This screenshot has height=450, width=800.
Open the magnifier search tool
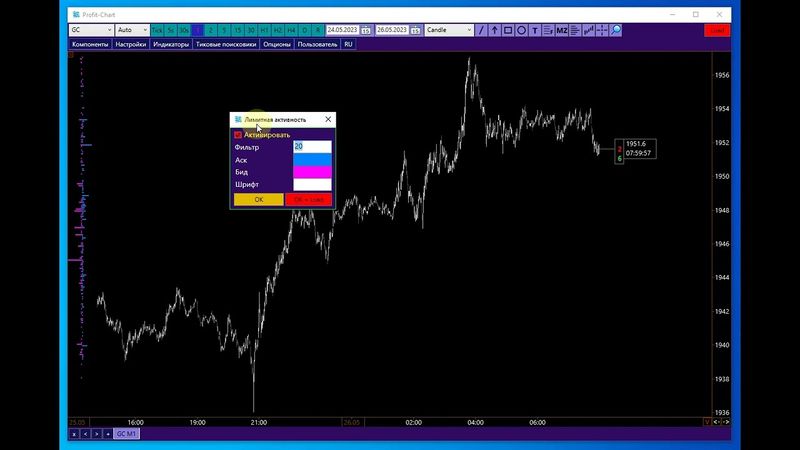(616, 30)
